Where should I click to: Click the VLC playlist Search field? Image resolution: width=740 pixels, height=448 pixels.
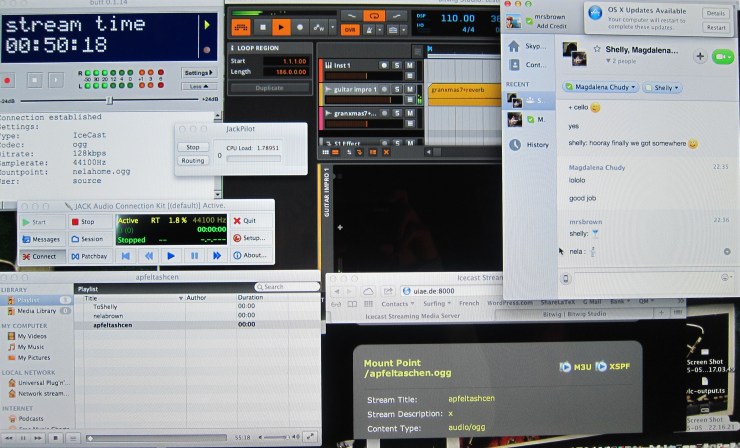(x=287, y=287)
